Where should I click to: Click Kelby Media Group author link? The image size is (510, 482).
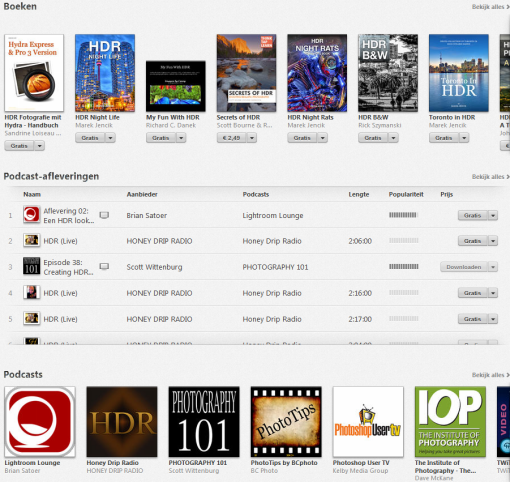[x=360, y=471]
